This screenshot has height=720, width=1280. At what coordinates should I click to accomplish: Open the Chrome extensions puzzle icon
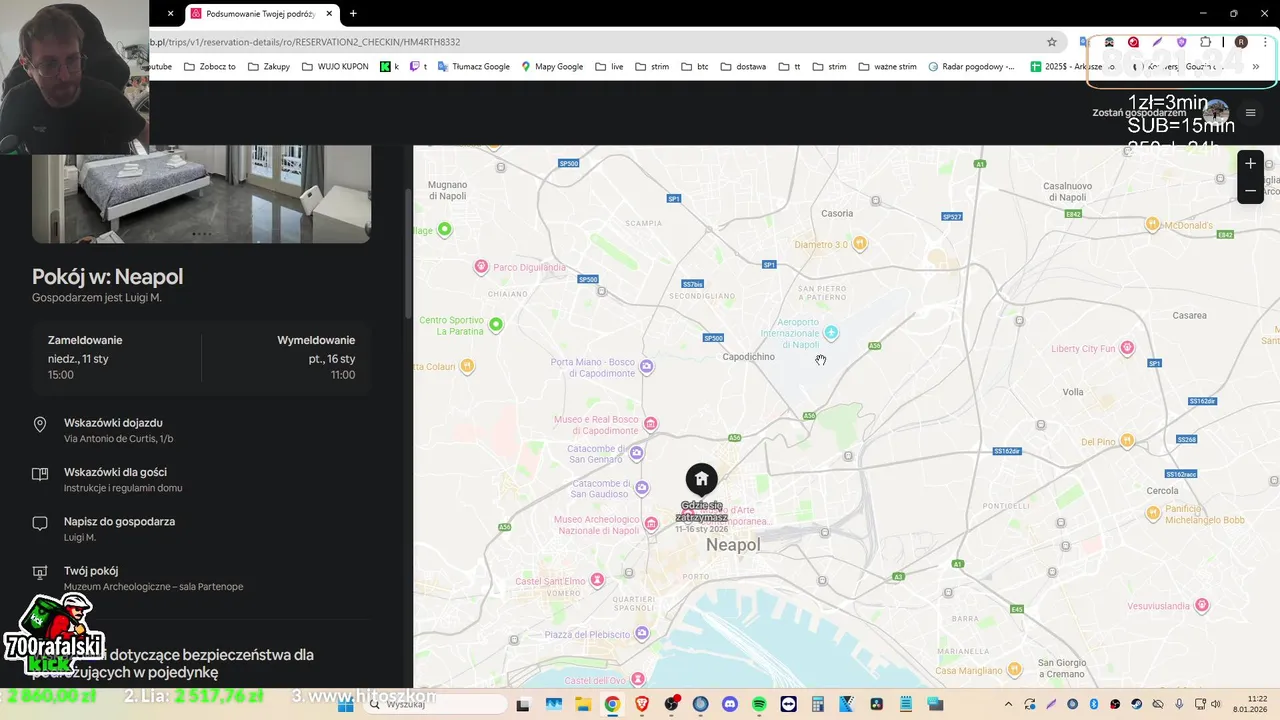coord(1205,42)
